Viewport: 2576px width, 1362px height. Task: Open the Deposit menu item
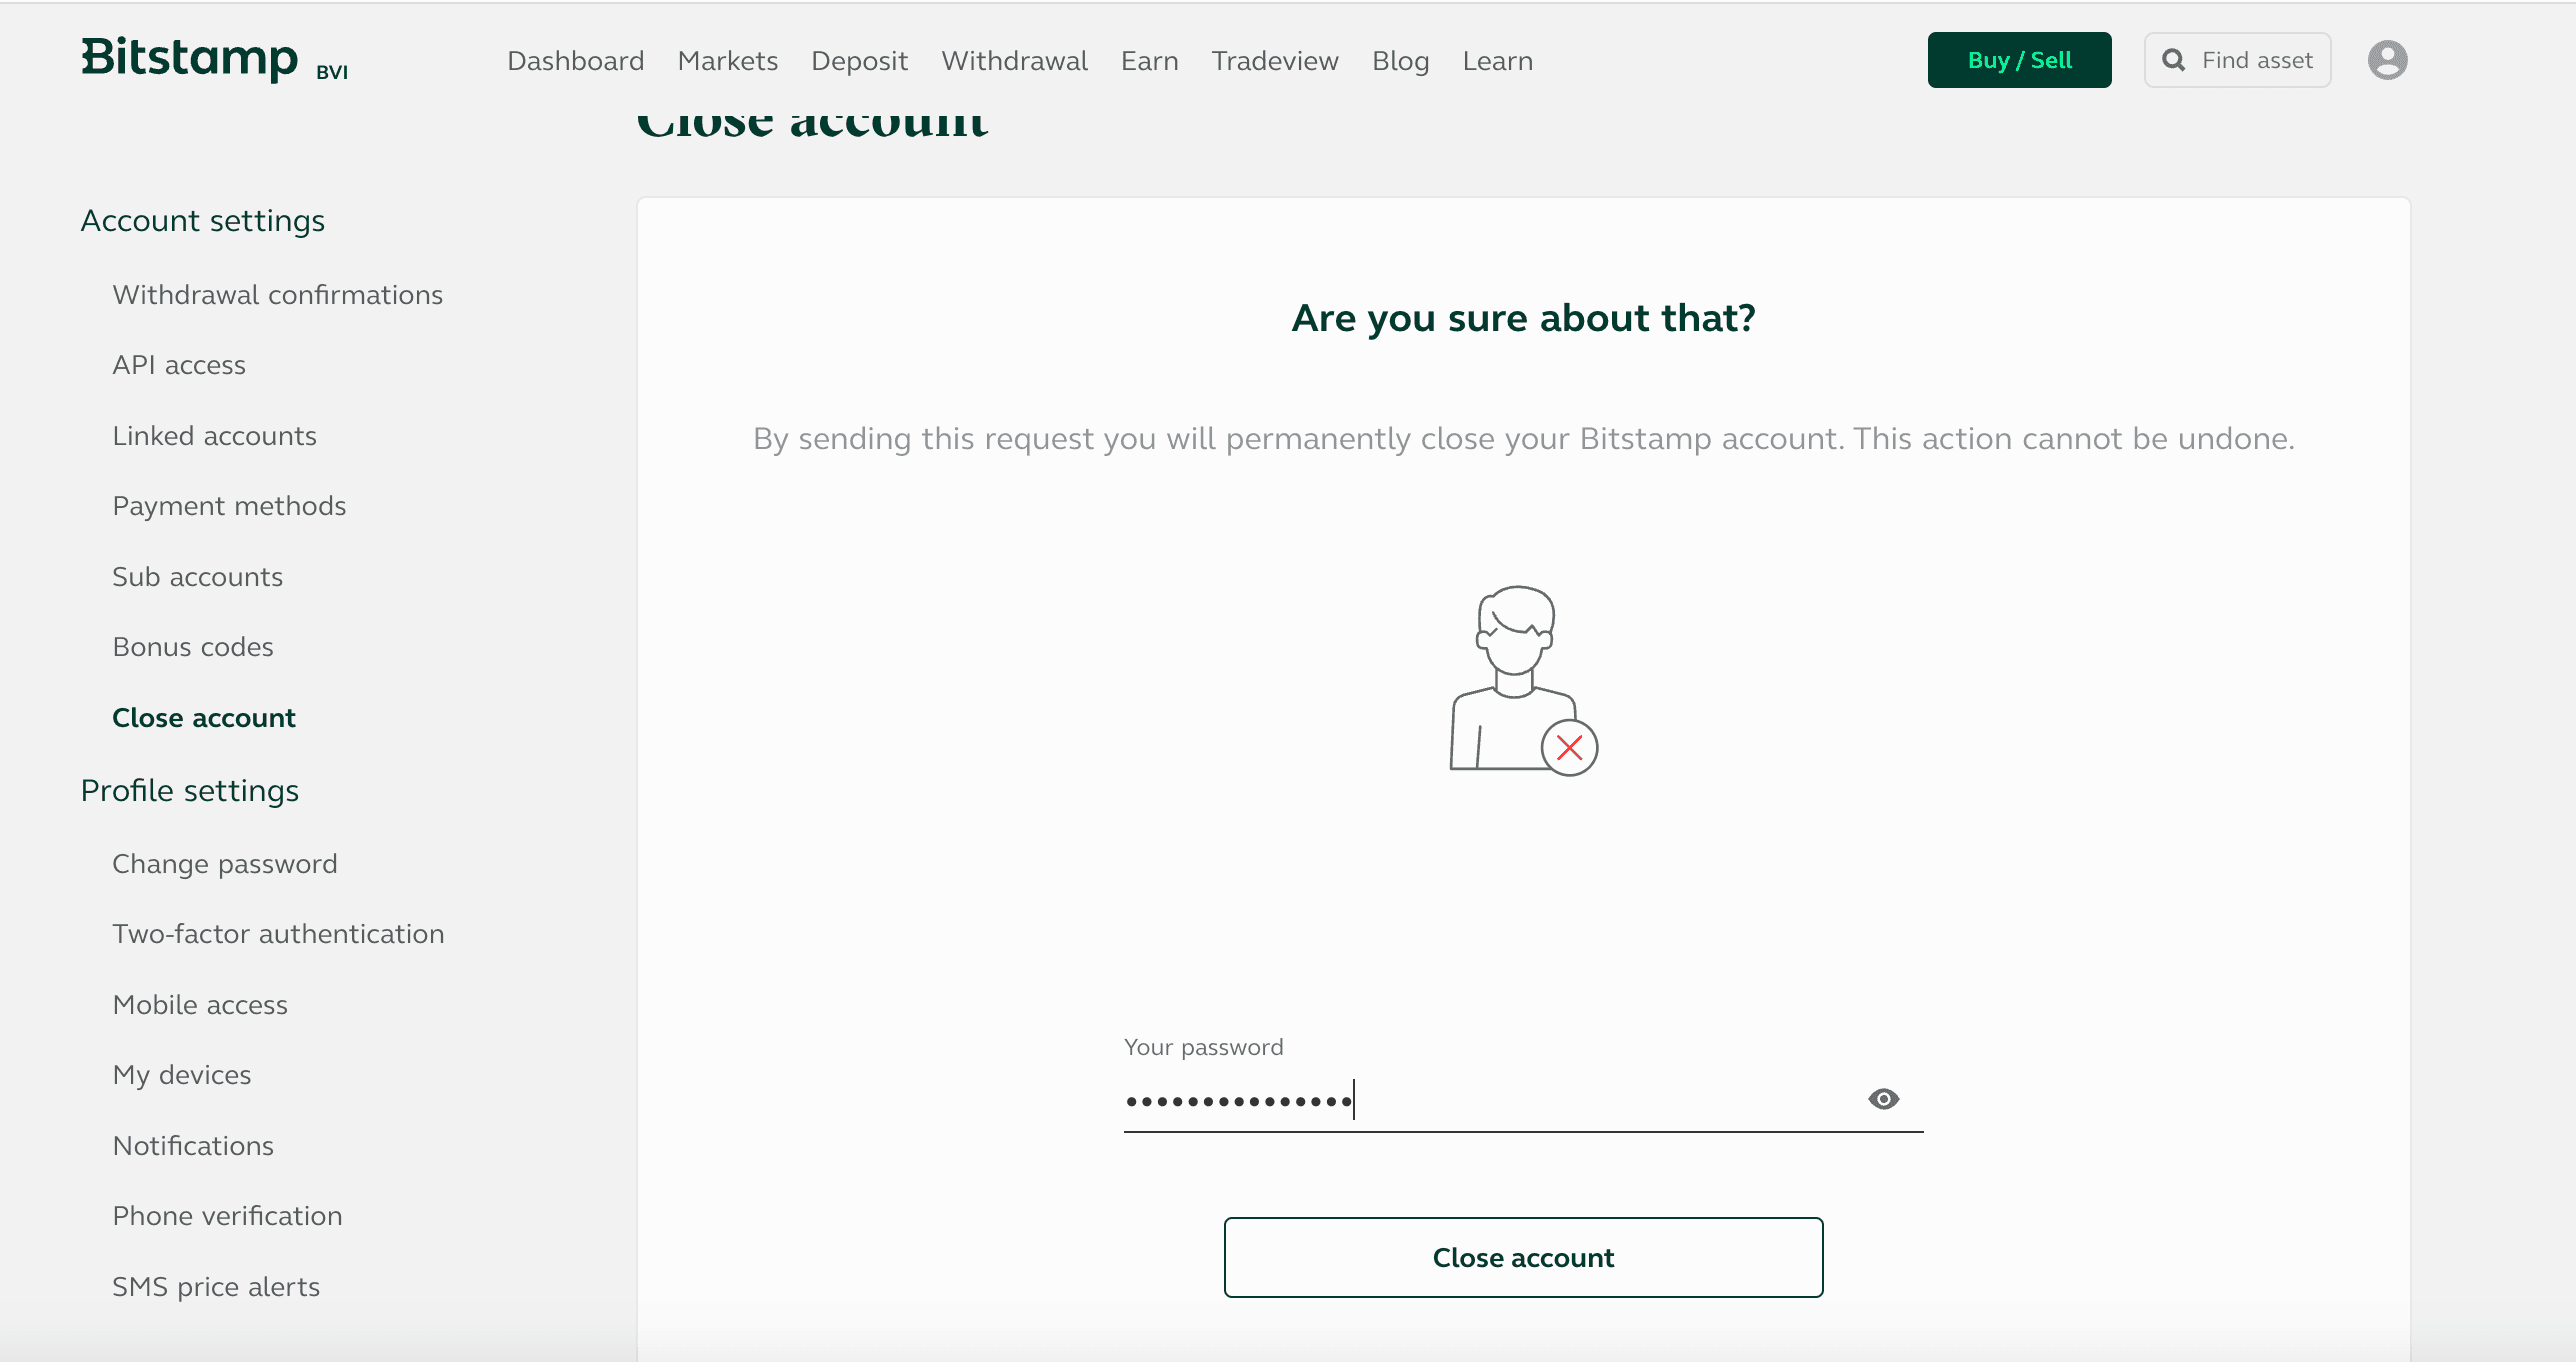point(859,61)
